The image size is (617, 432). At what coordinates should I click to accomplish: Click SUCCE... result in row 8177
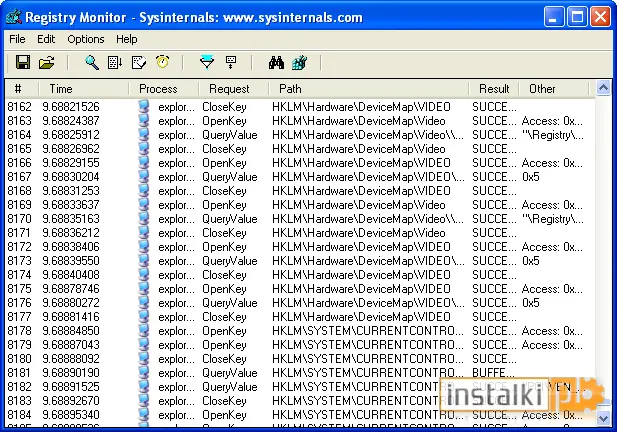pos(494,317)
